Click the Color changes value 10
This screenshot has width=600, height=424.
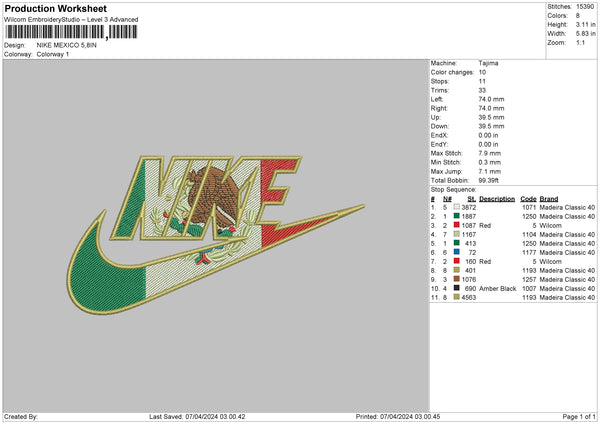point(482,72)
